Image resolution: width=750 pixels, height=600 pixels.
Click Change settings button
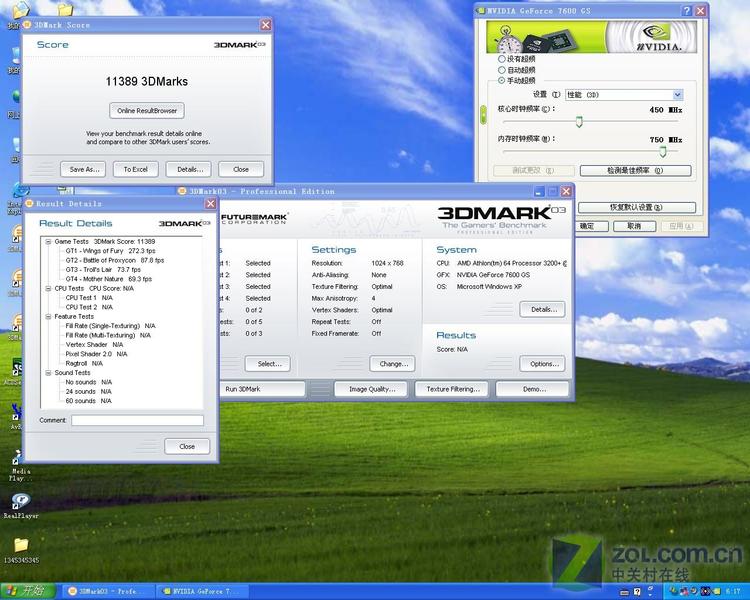pyautogui.click(x=392, y=364)
